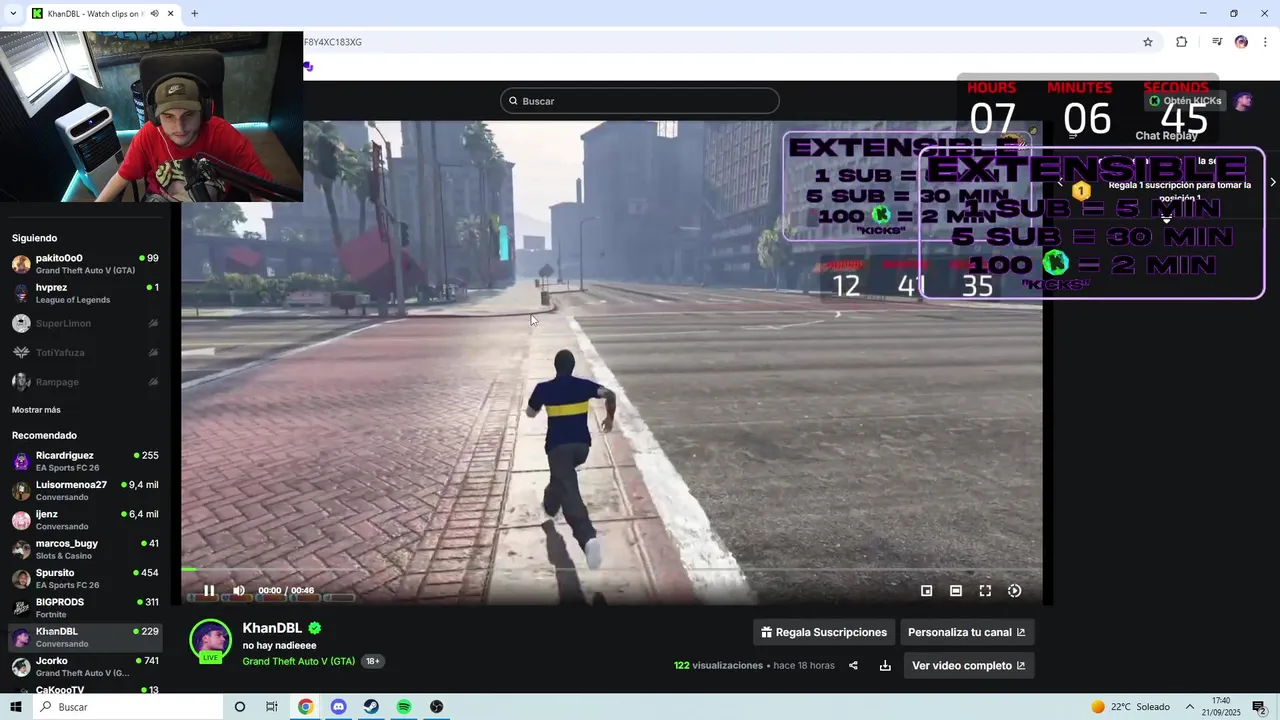The height and width of the screenshot is (720, 1280).
Task: Switch to theater mode in the video player
Action: click(x=956, y=591)
